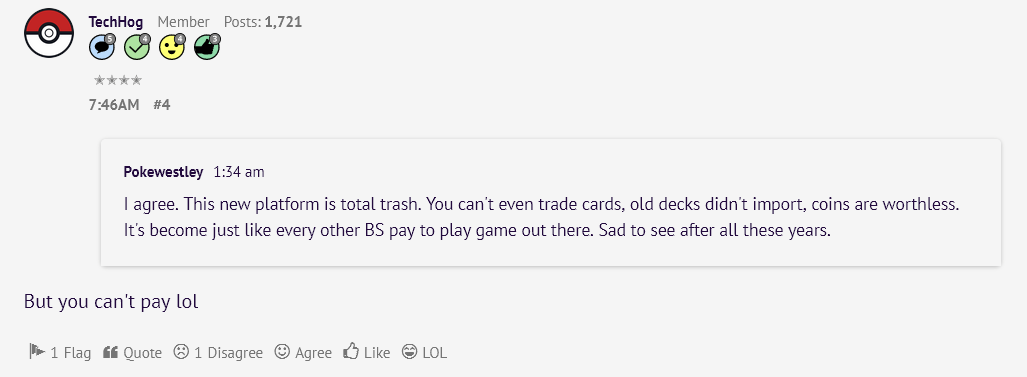Screen dimensions: 1027x377
Task: Click the frowning face Disagree icon
Action: pyautogui.click(x=181, y=351)
